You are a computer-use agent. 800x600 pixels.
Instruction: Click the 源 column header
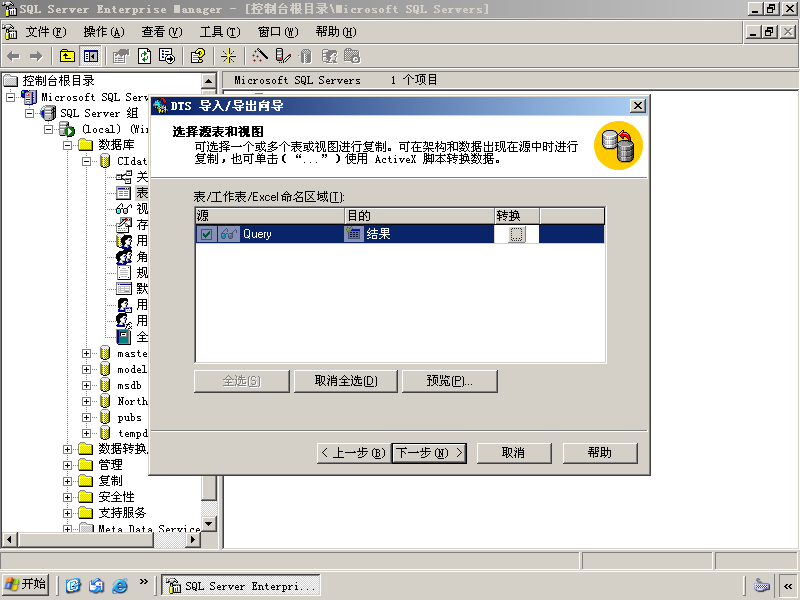270,216
